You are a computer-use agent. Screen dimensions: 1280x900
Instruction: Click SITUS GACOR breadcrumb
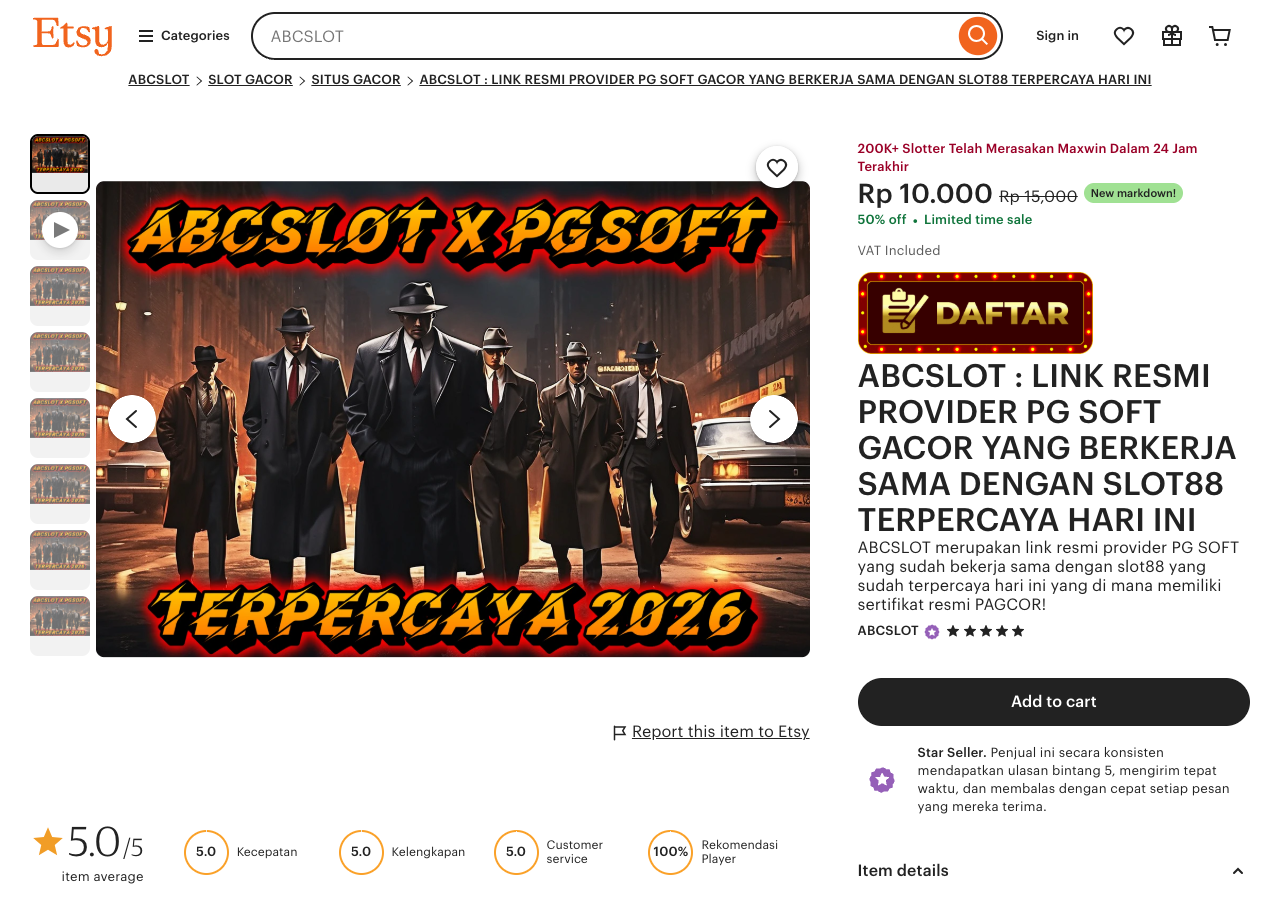356,80
